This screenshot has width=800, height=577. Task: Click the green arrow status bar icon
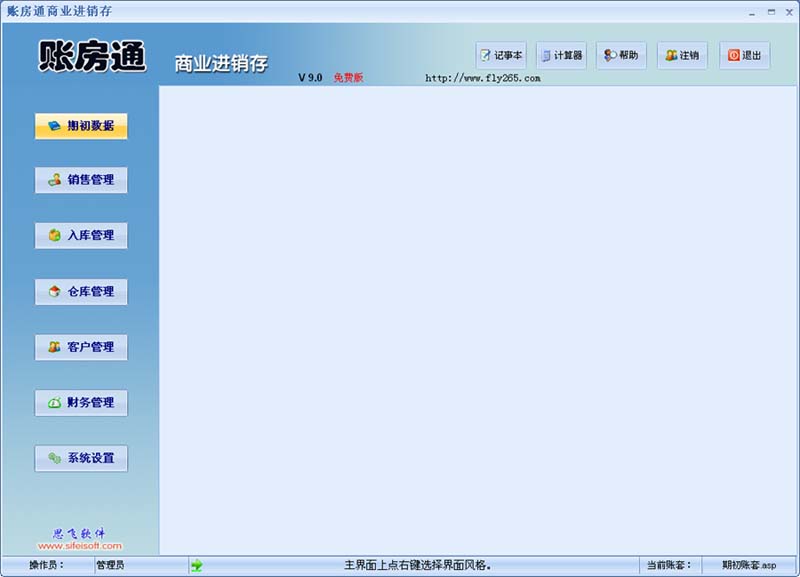tap(196, 565)
